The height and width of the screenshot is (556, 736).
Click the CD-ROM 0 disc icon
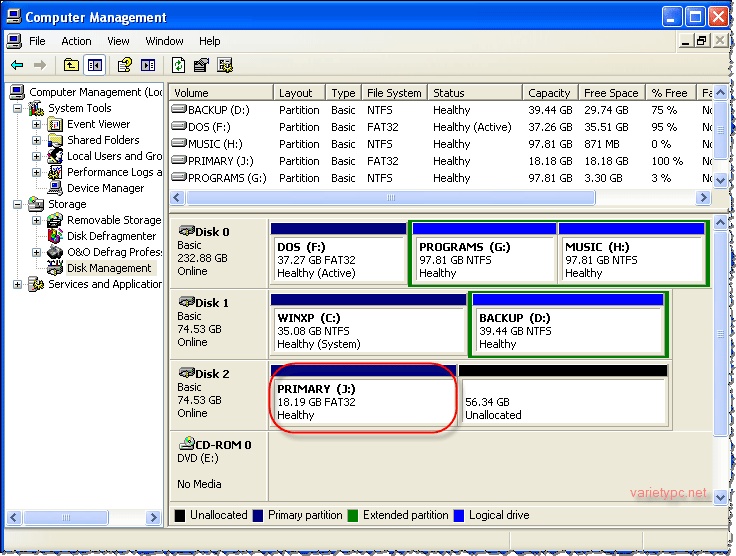coord(186,443)
